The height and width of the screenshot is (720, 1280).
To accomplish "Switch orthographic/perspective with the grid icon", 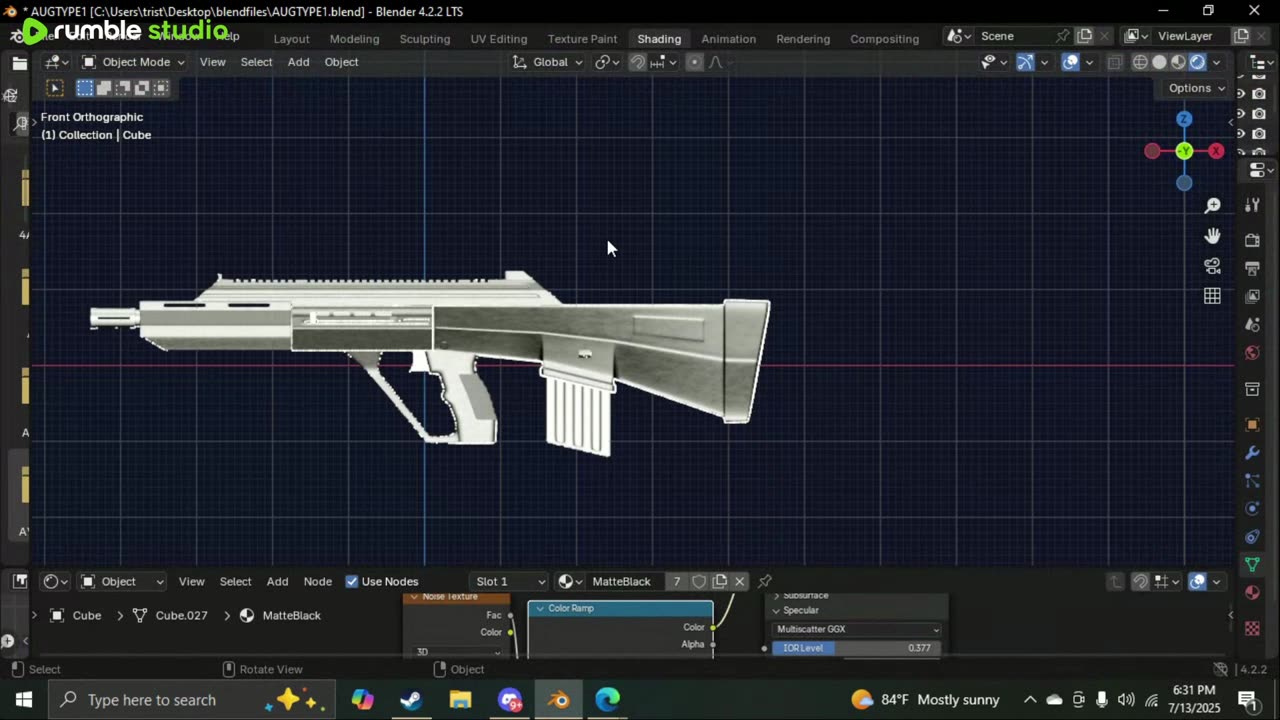I will click(x=1212, y=296).
